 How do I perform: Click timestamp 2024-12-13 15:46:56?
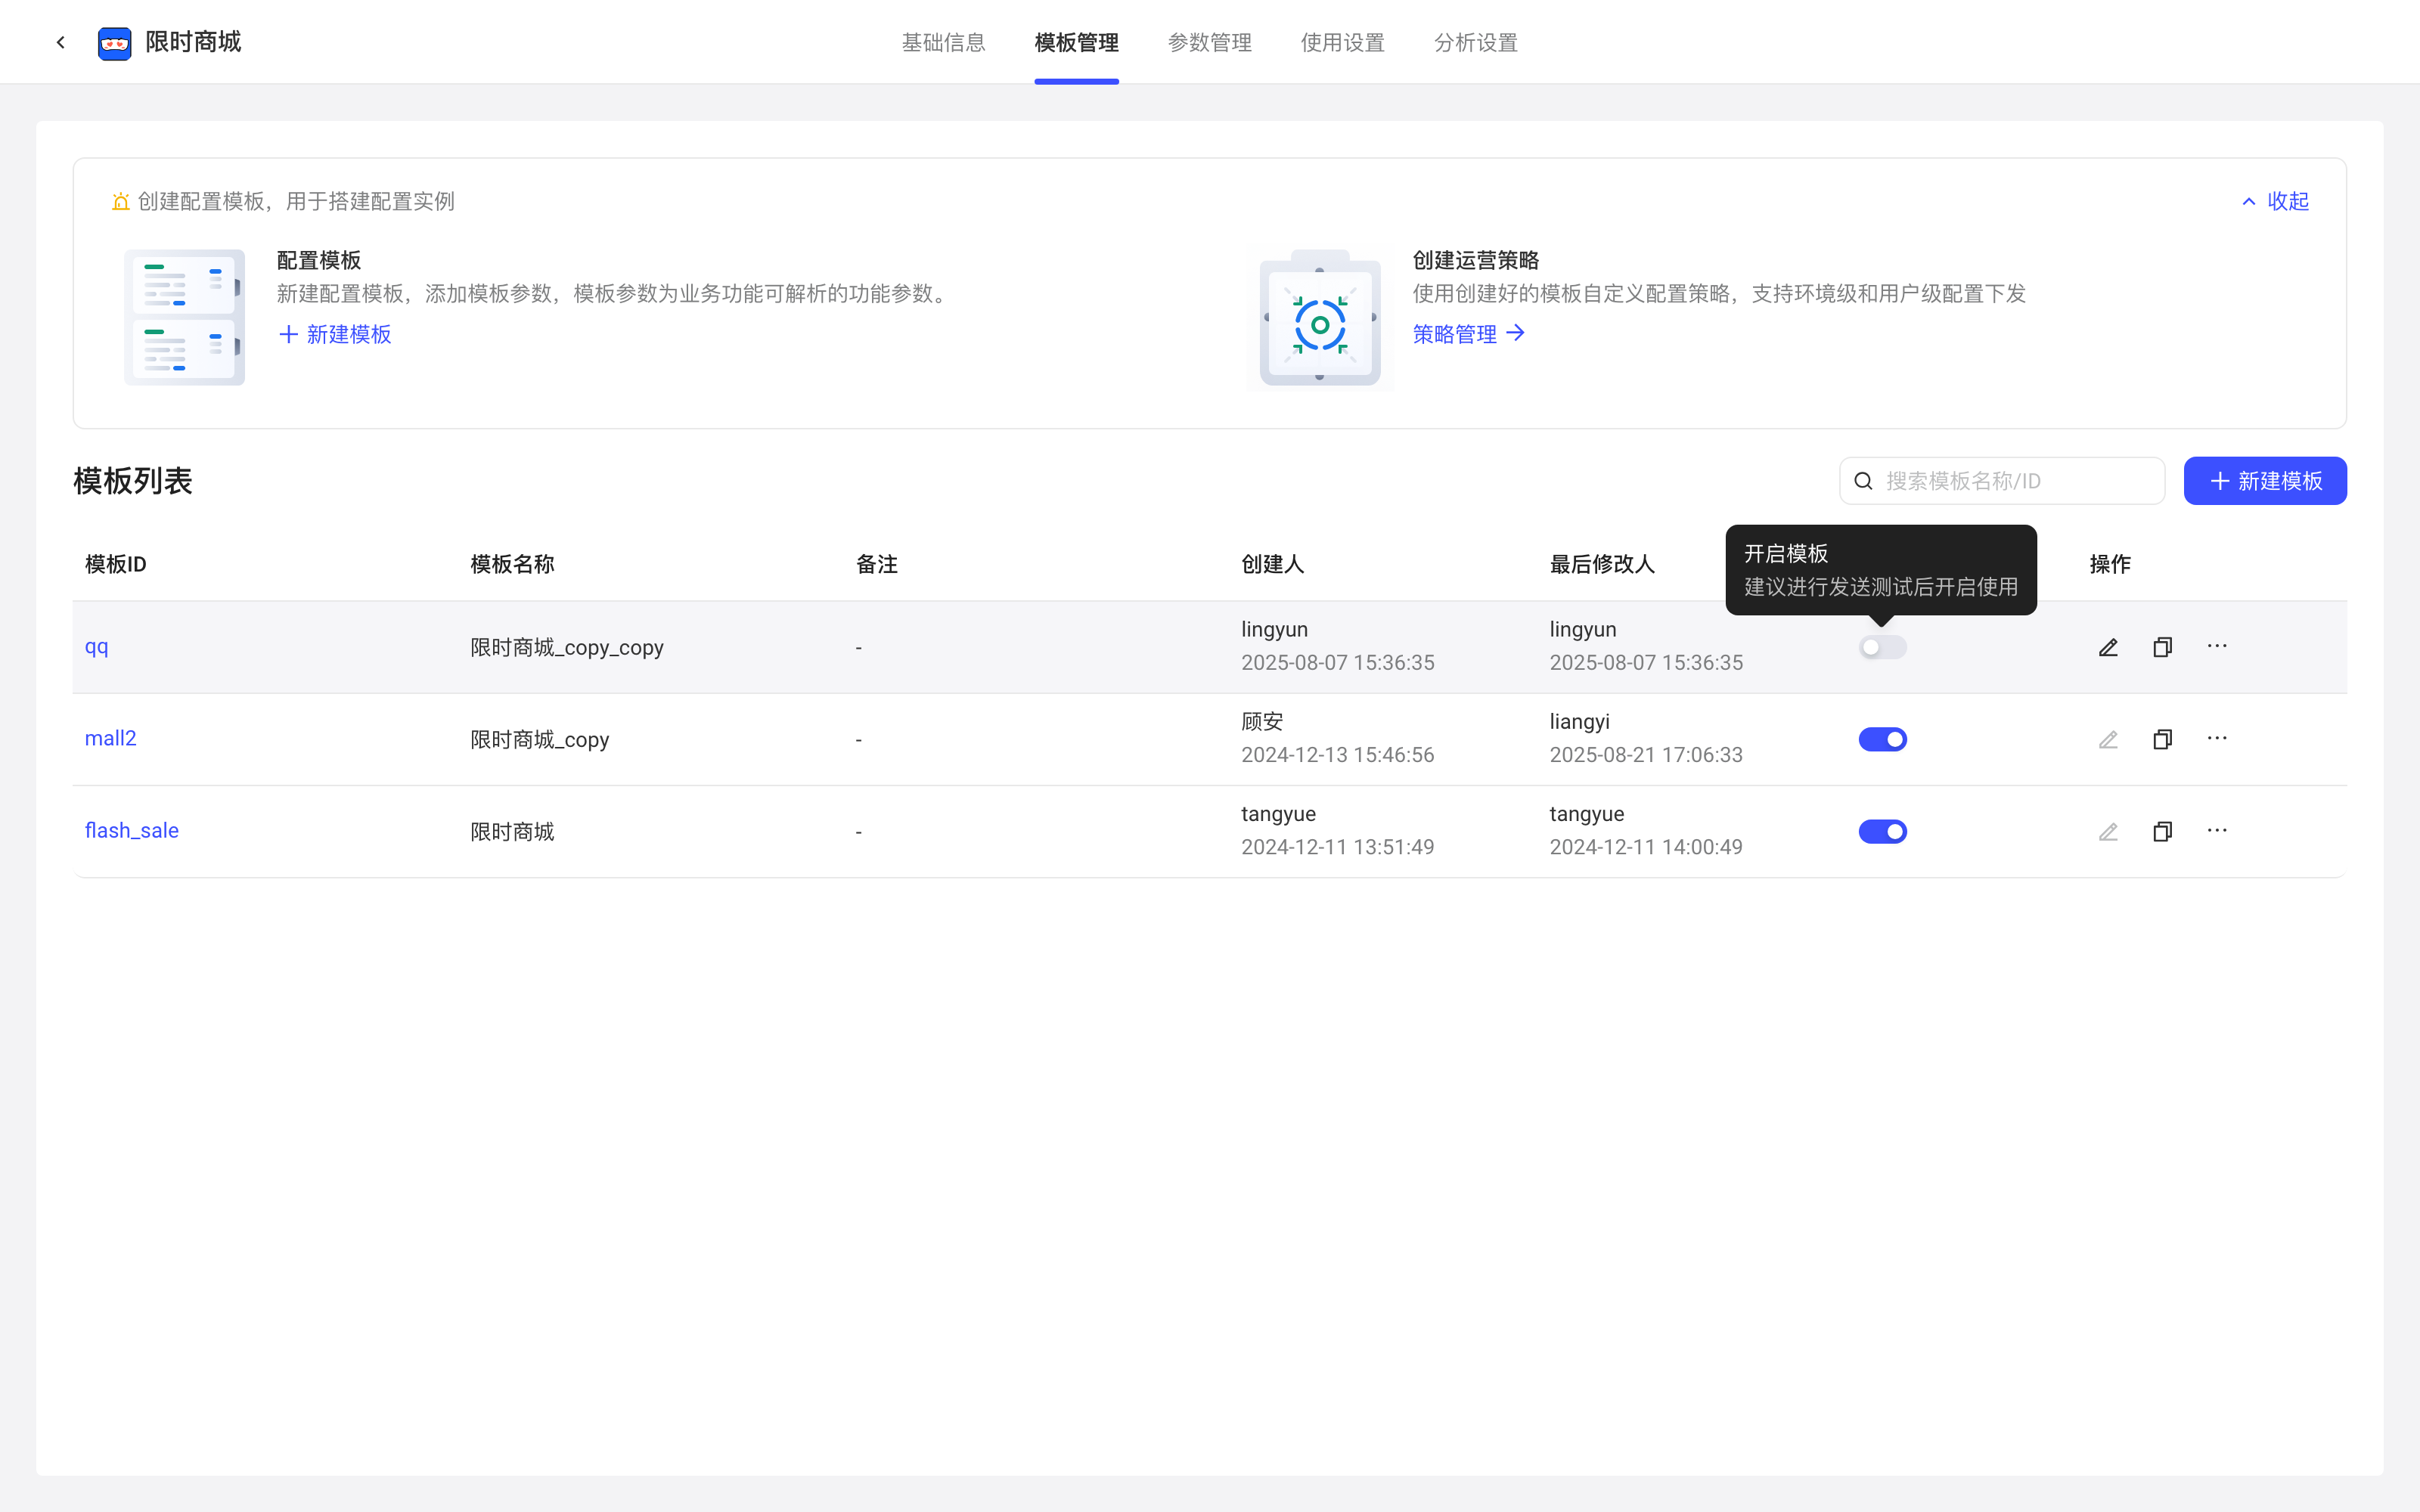(1337, 755)
